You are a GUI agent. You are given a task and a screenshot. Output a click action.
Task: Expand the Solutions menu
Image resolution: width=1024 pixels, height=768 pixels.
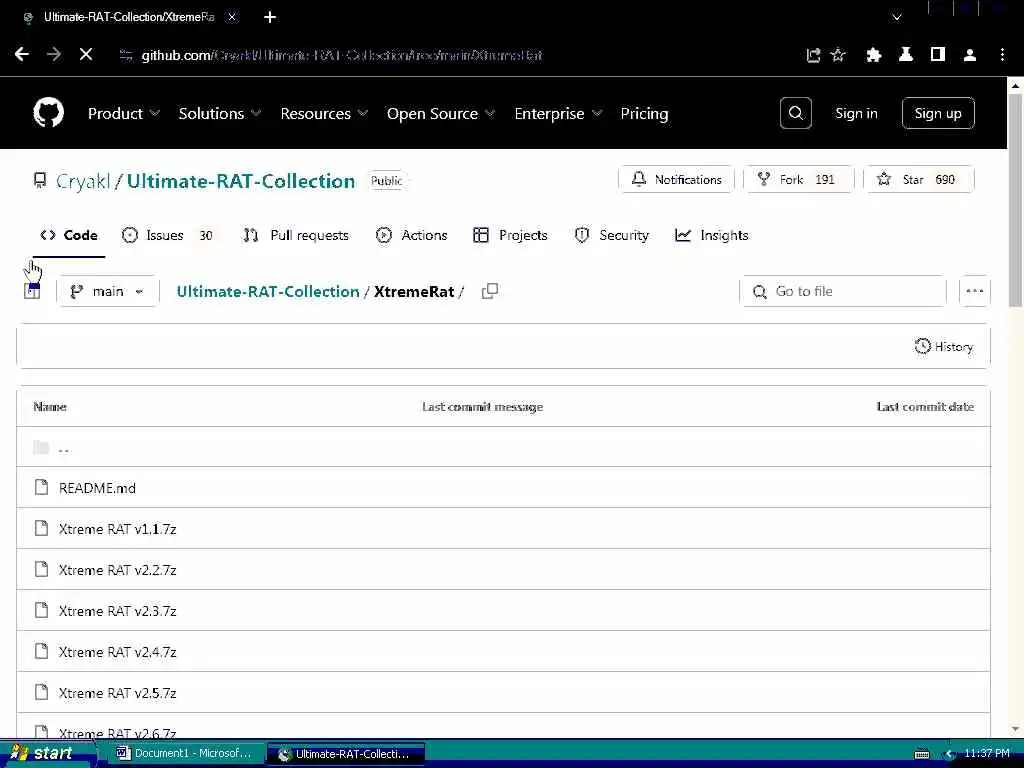[219, 114]
